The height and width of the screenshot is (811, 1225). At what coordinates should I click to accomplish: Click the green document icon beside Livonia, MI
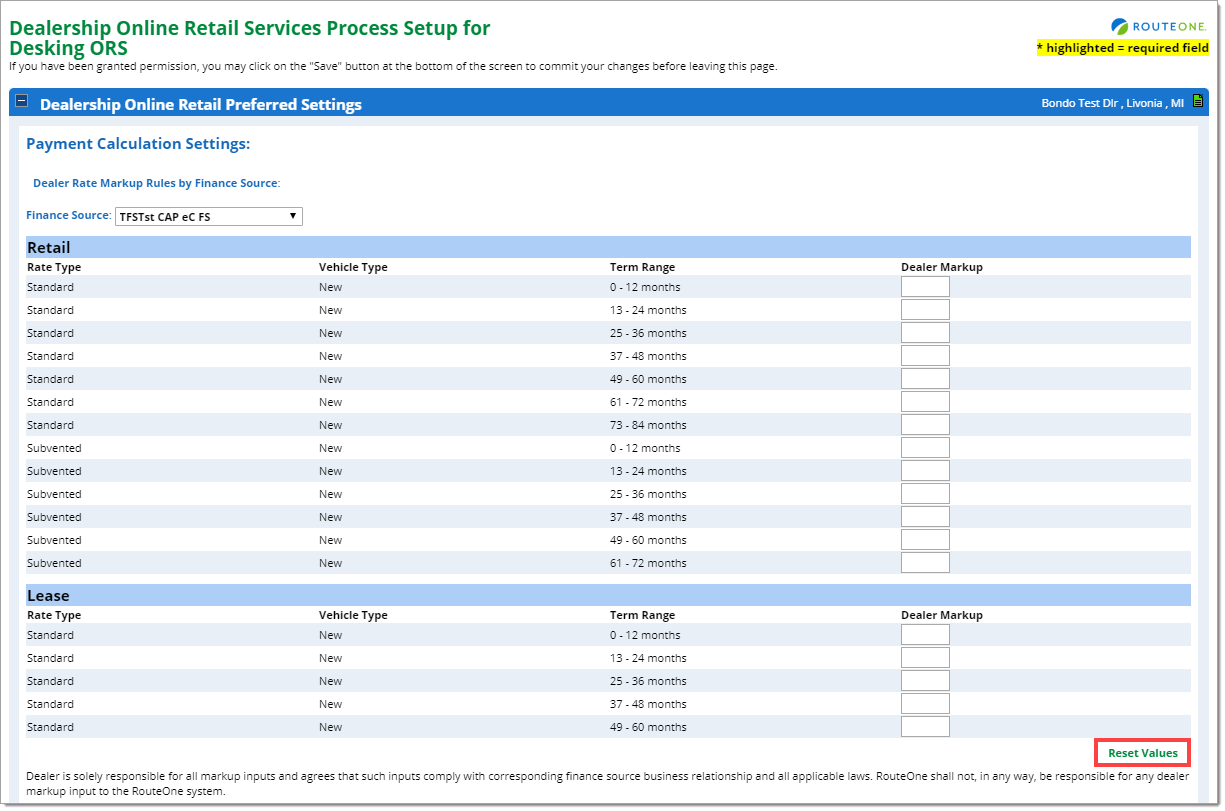click(1197, 102)
